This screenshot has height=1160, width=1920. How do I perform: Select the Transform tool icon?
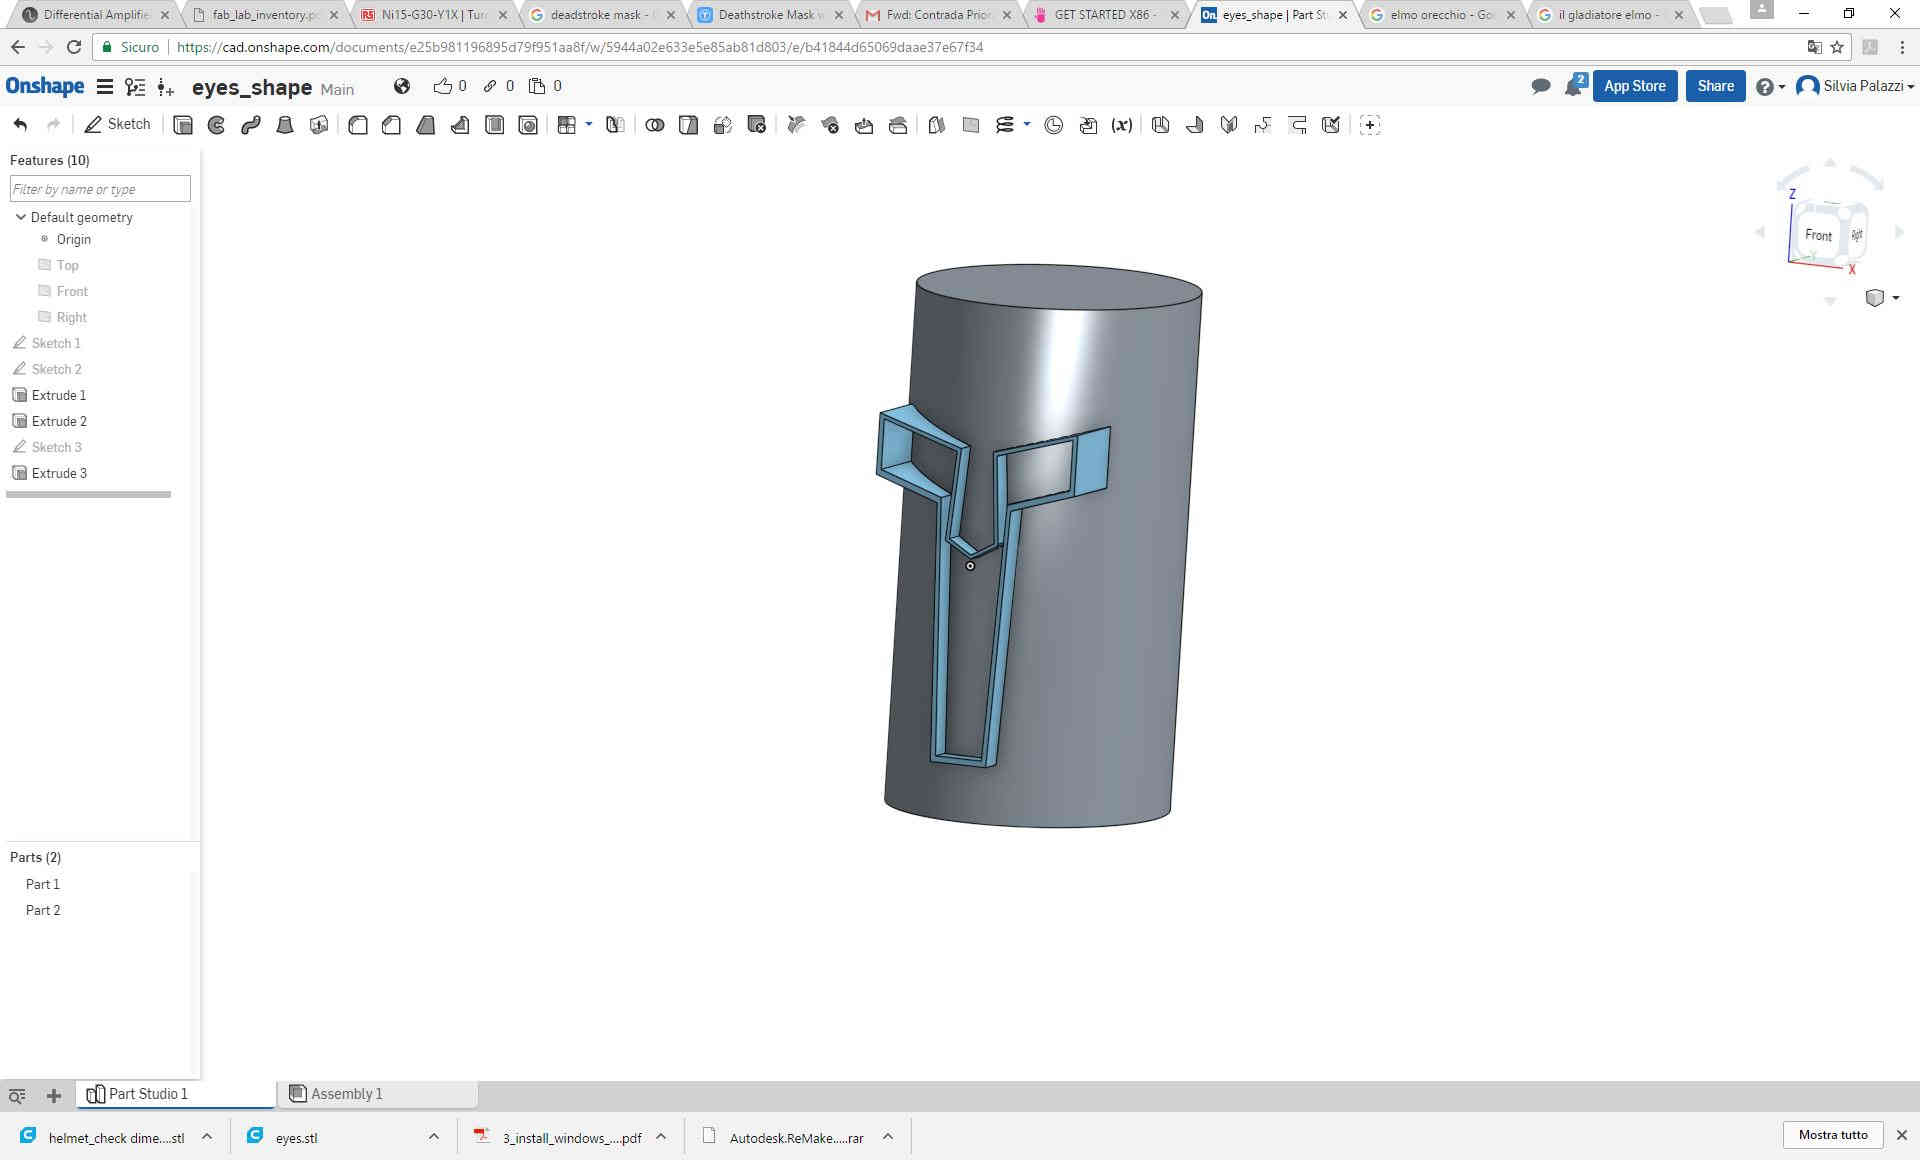click(723, 125)
